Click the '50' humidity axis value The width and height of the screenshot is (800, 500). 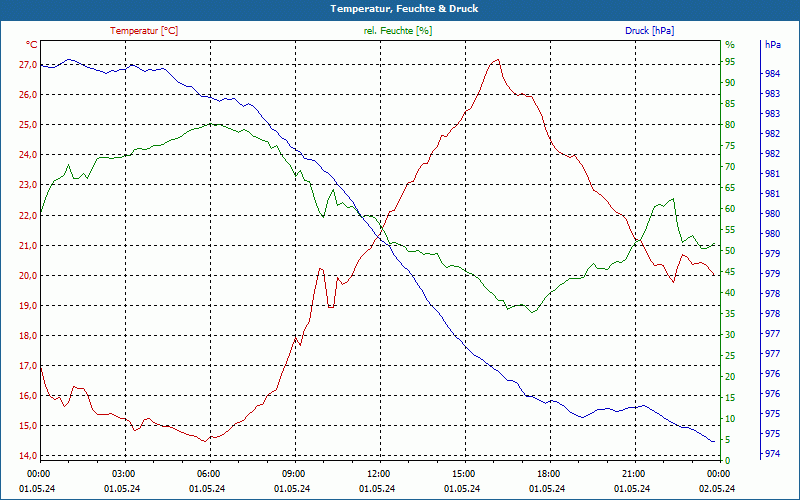[730, 251]
